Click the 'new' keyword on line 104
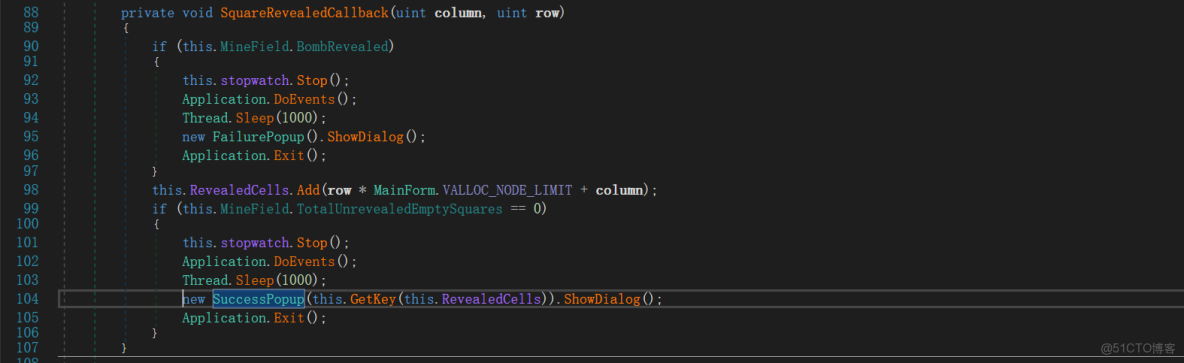This screenshot has height=363, width=1184. [x=194, y=299]
